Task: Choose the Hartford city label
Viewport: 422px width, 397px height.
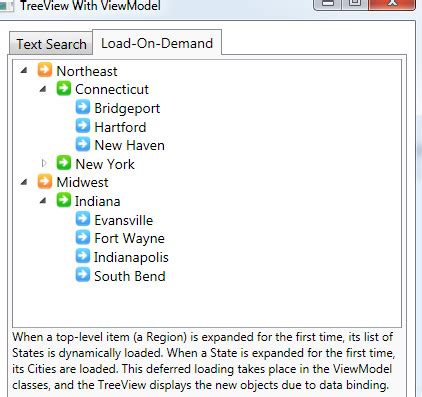Action: click(120, 127)
